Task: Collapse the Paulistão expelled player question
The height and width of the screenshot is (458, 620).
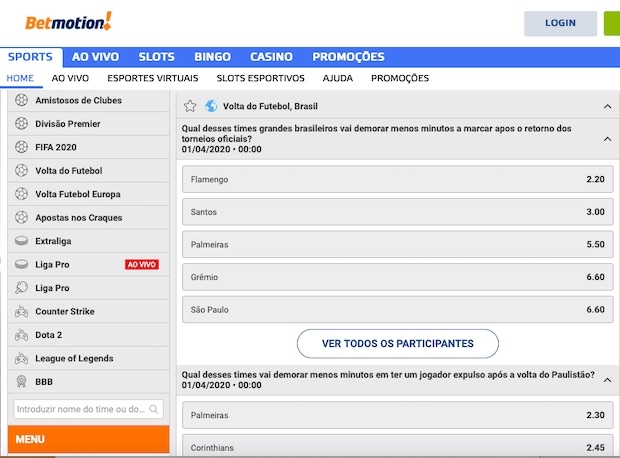Action: click(x=607, y=378)
